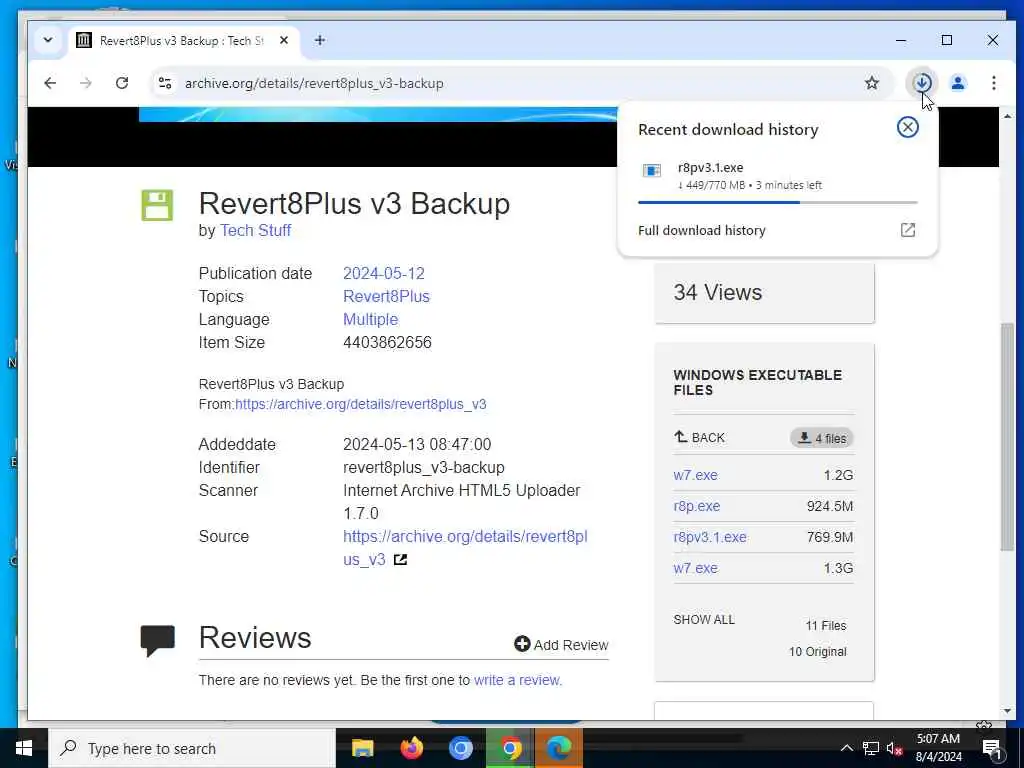Open the tab search dropdown arrow
This screenshot has width=1024, height=768.
pos(48,40)
